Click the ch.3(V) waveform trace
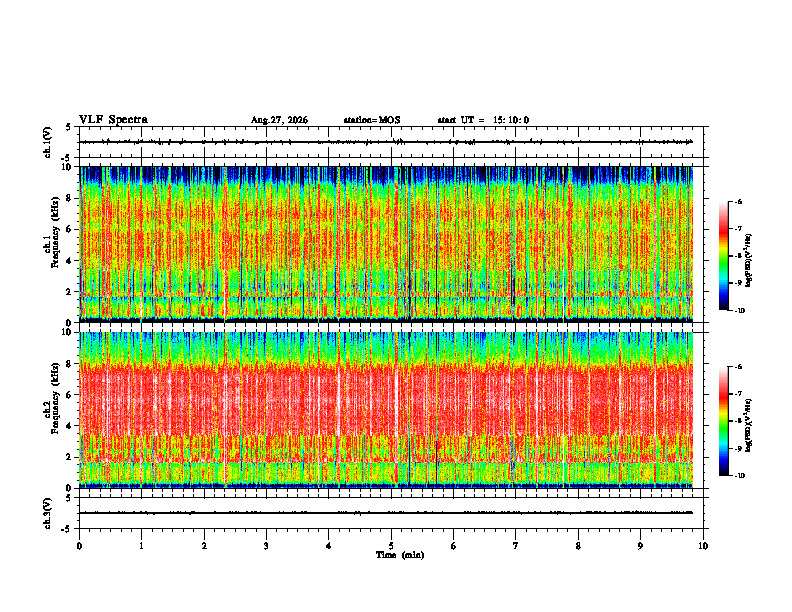Screen dimensions: 792x612 tap(386, 513)
